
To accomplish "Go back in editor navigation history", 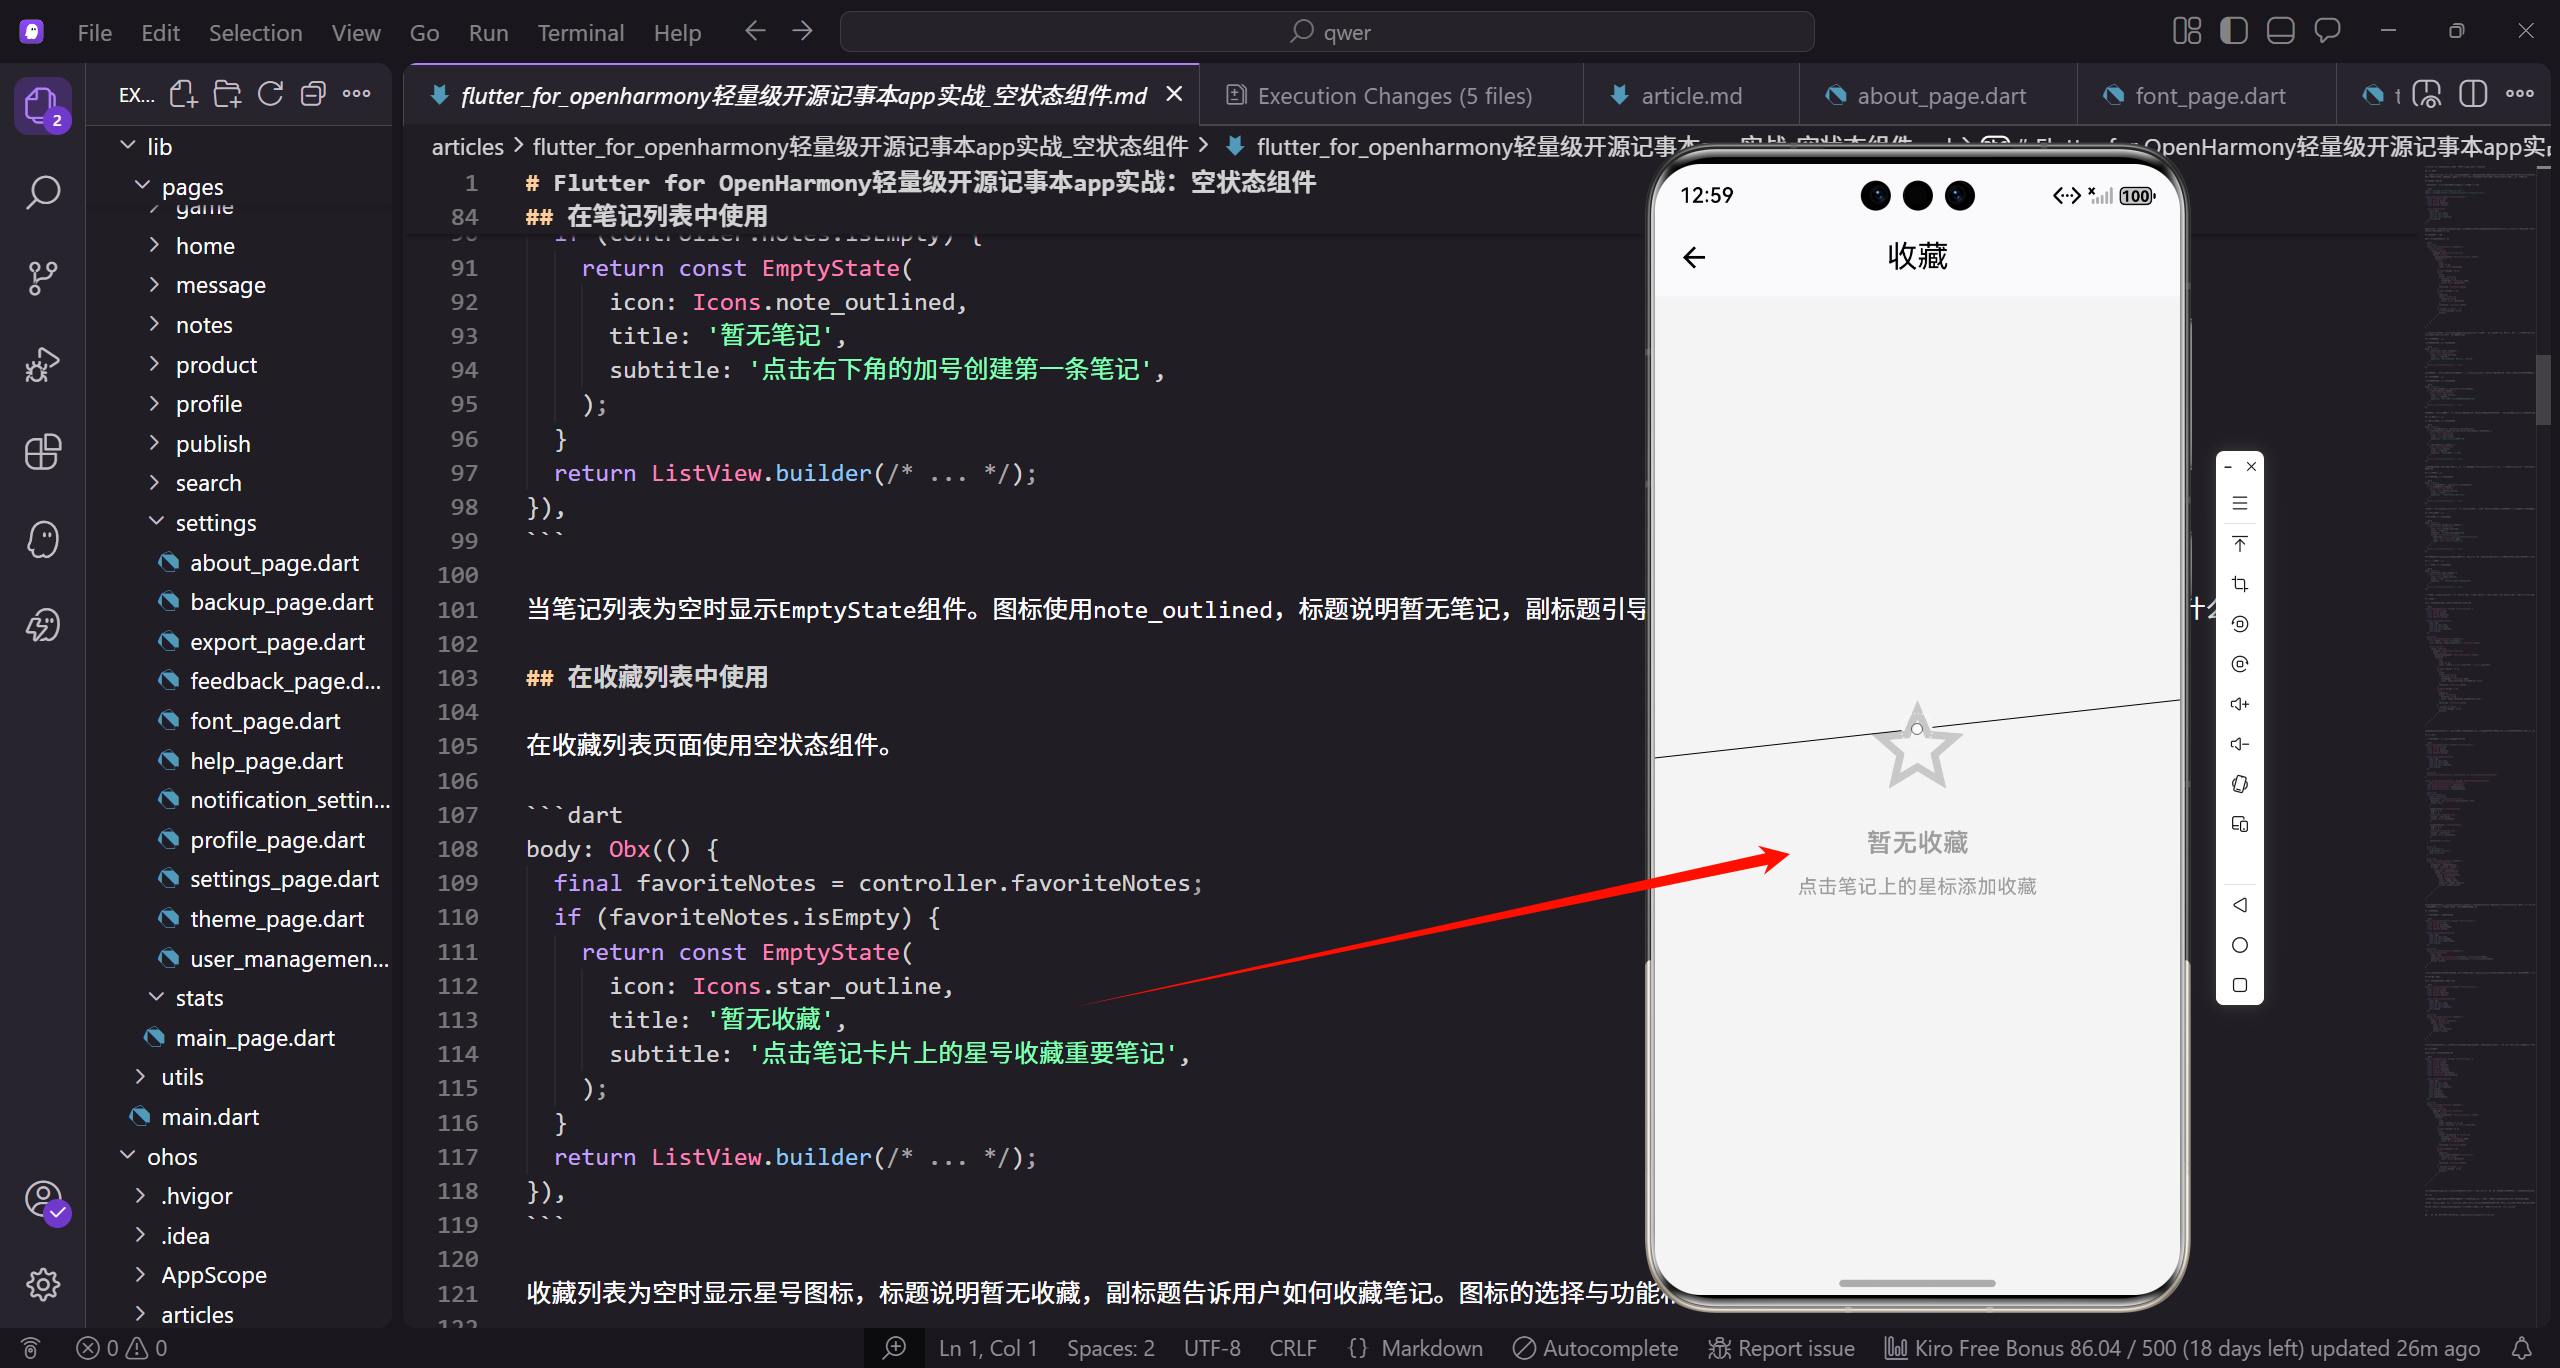I will click(755, 32).
